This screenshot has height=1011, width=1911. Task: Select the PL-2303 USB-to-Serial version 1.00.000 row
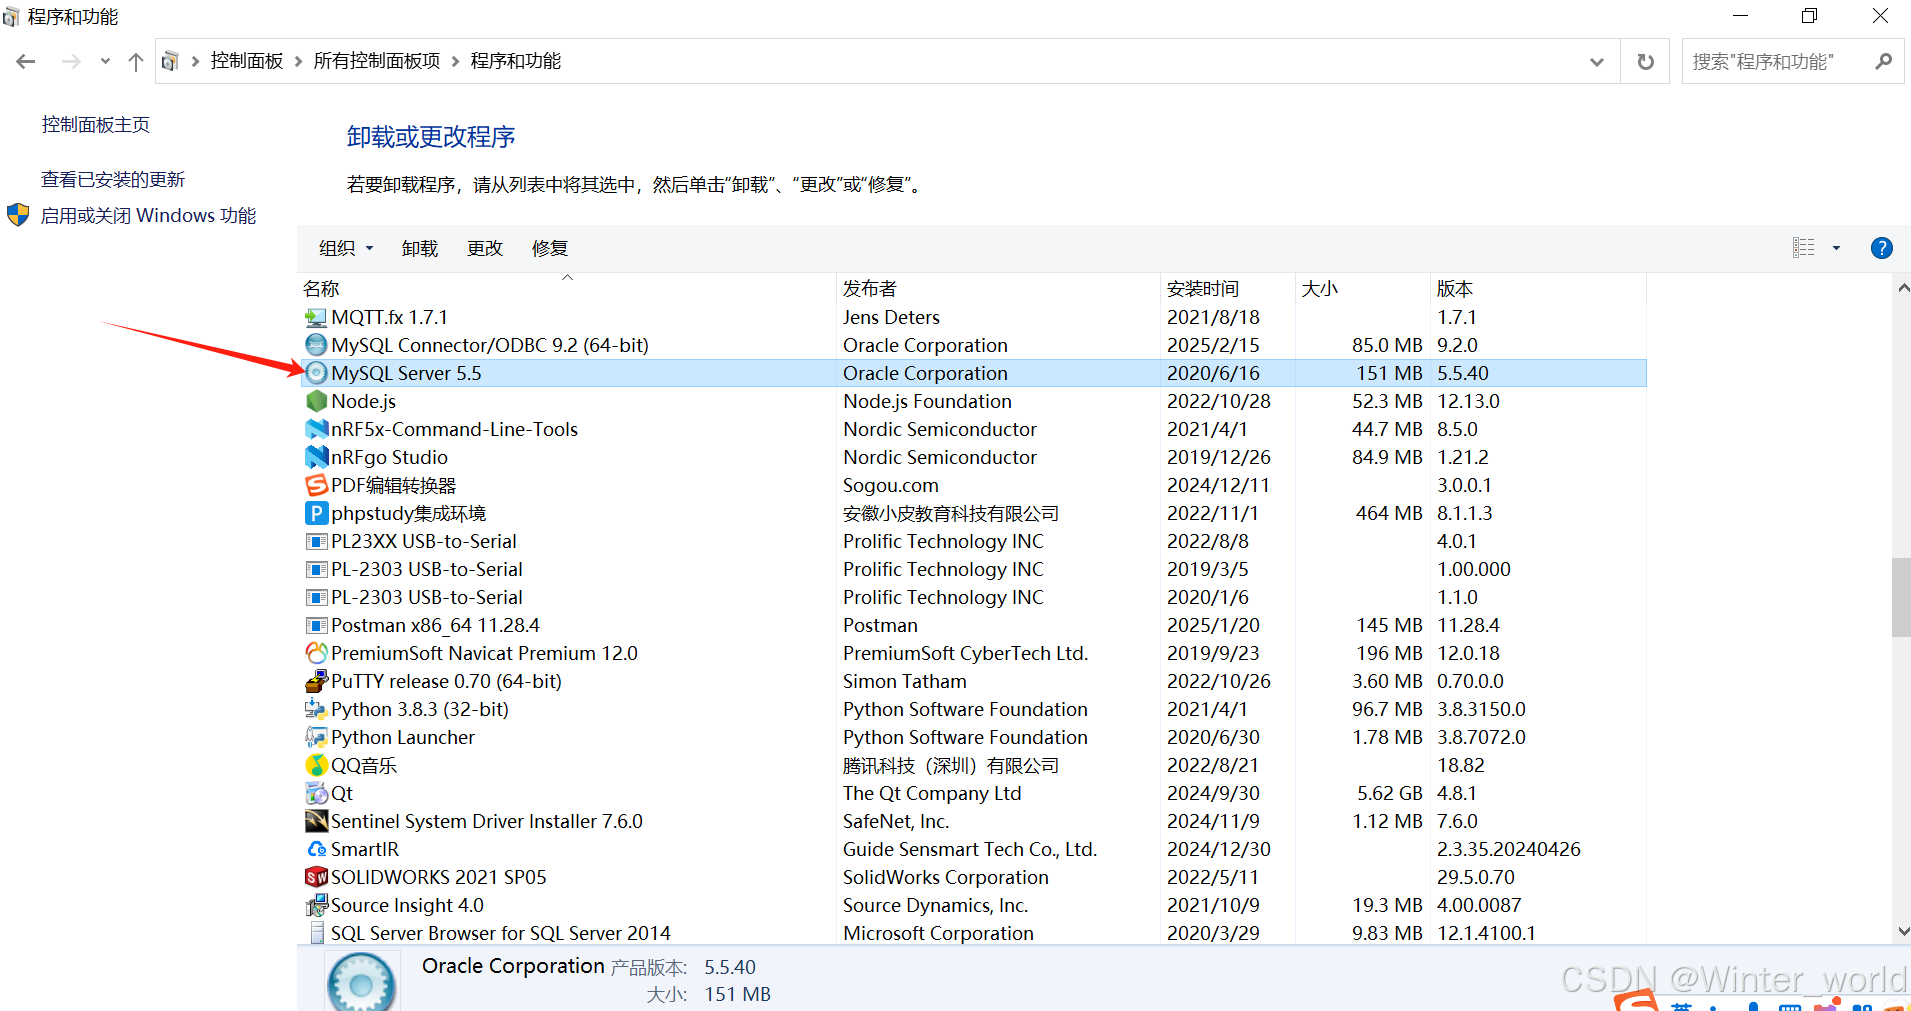click(x=972, y=569)
